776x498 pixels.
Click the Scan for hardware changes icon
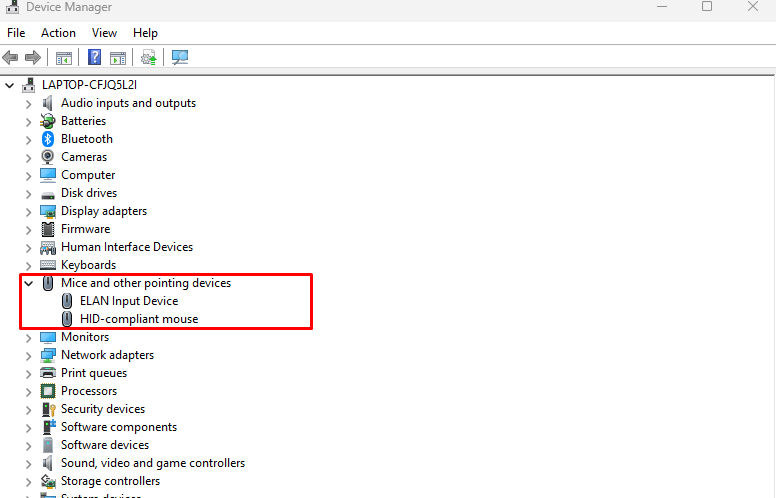(180, 57)
